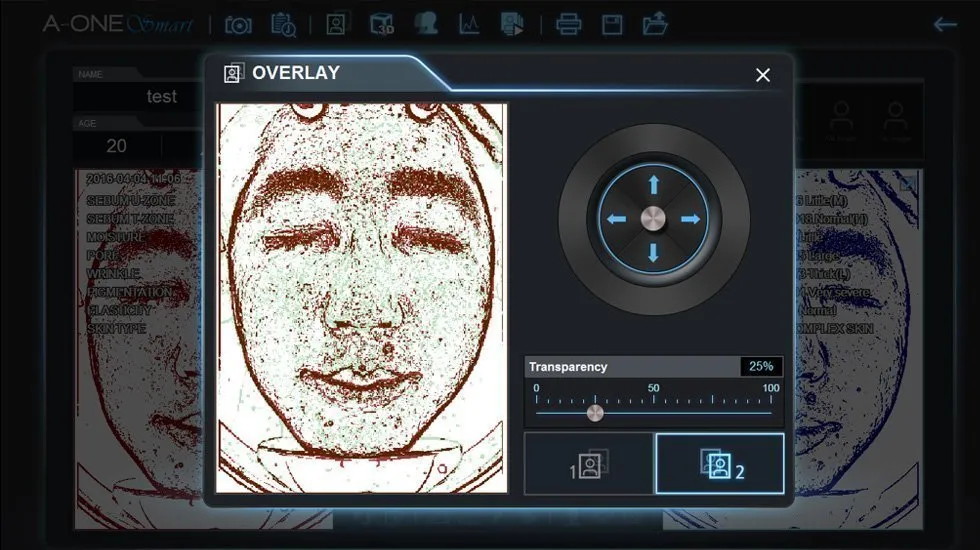The width and height of the screenshot is (980, 550).
Task: Click the open folder export icon
Action: (655, 24)
